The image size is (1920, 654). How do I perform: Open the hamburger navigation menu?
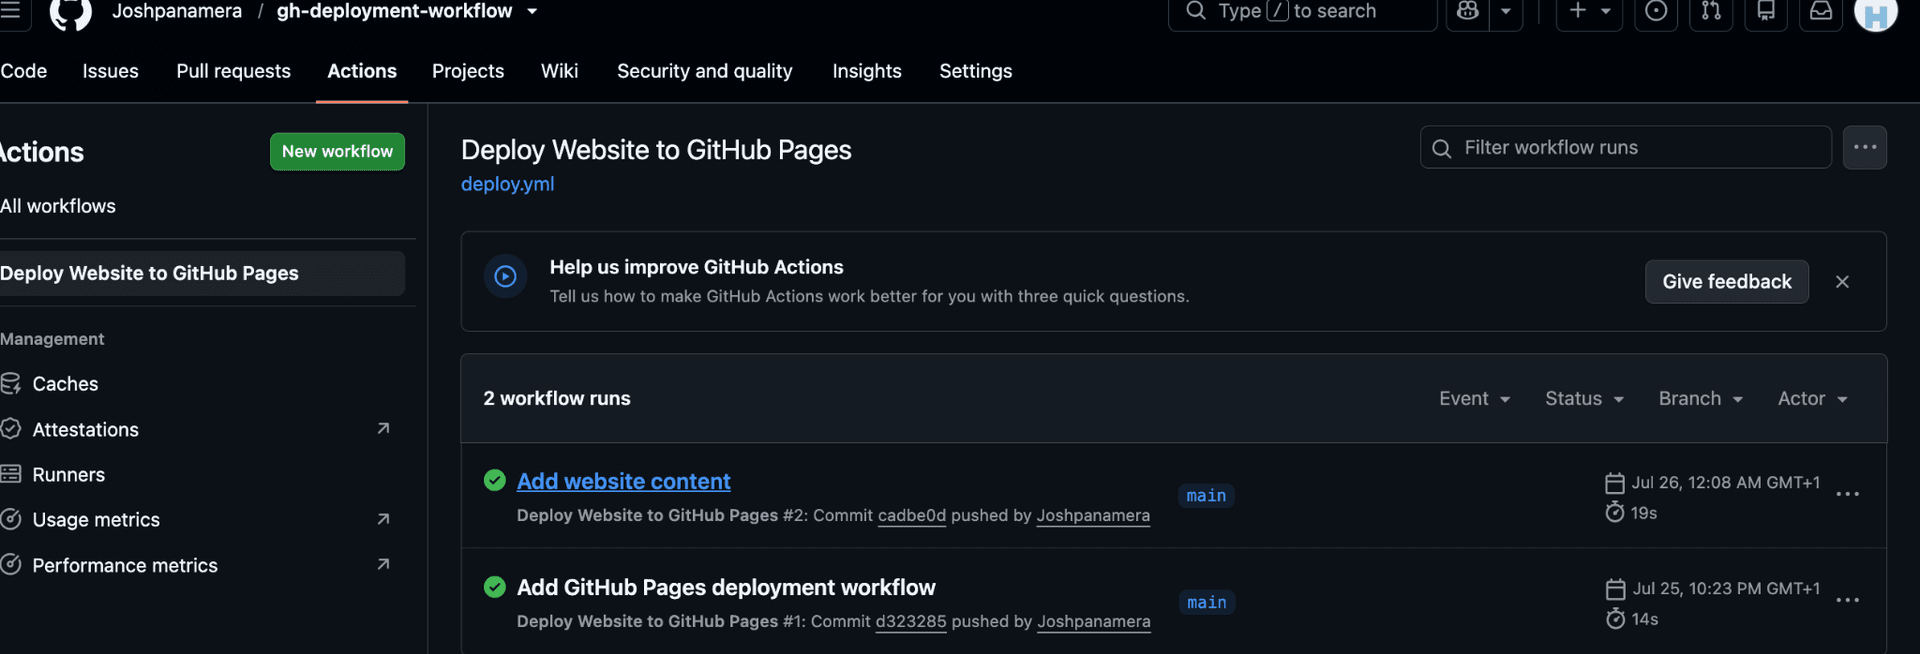[10, 10]
